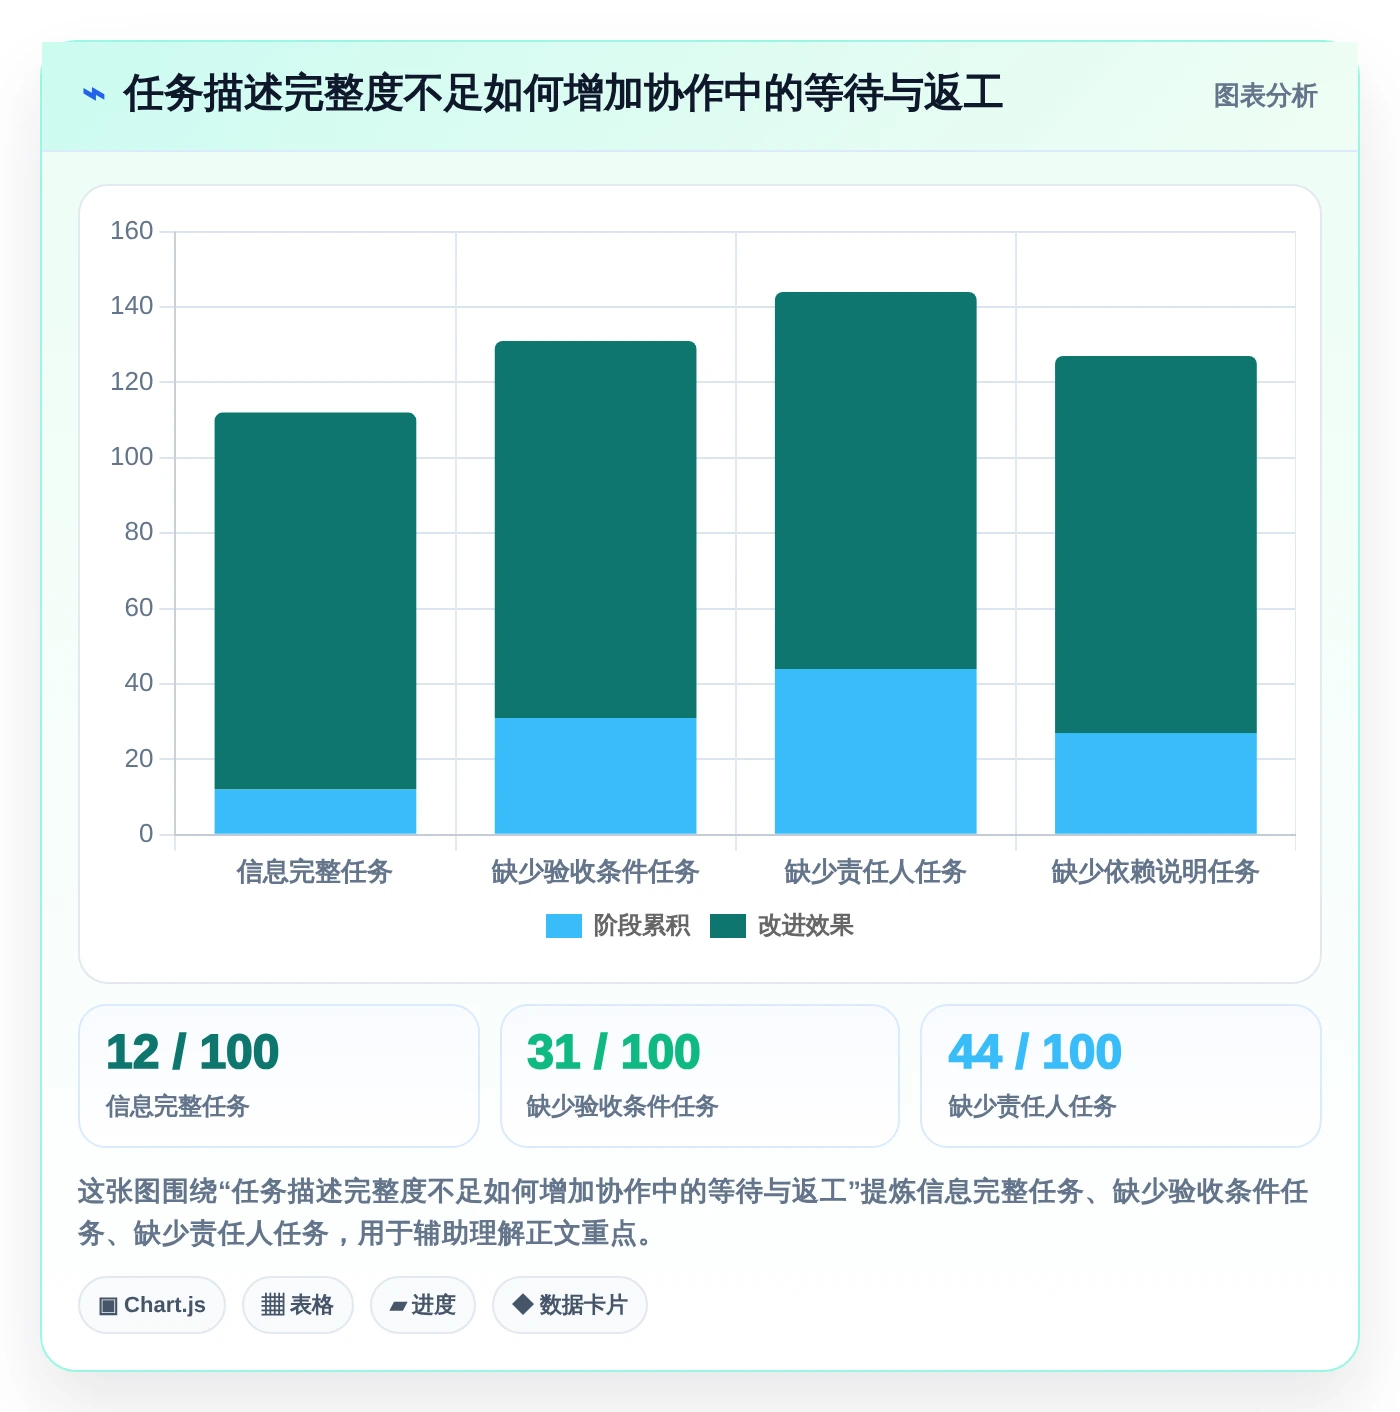Select the dark green bar for 缺少依赖说明任务
1400x1412 pixels.
coord(1155,545)
